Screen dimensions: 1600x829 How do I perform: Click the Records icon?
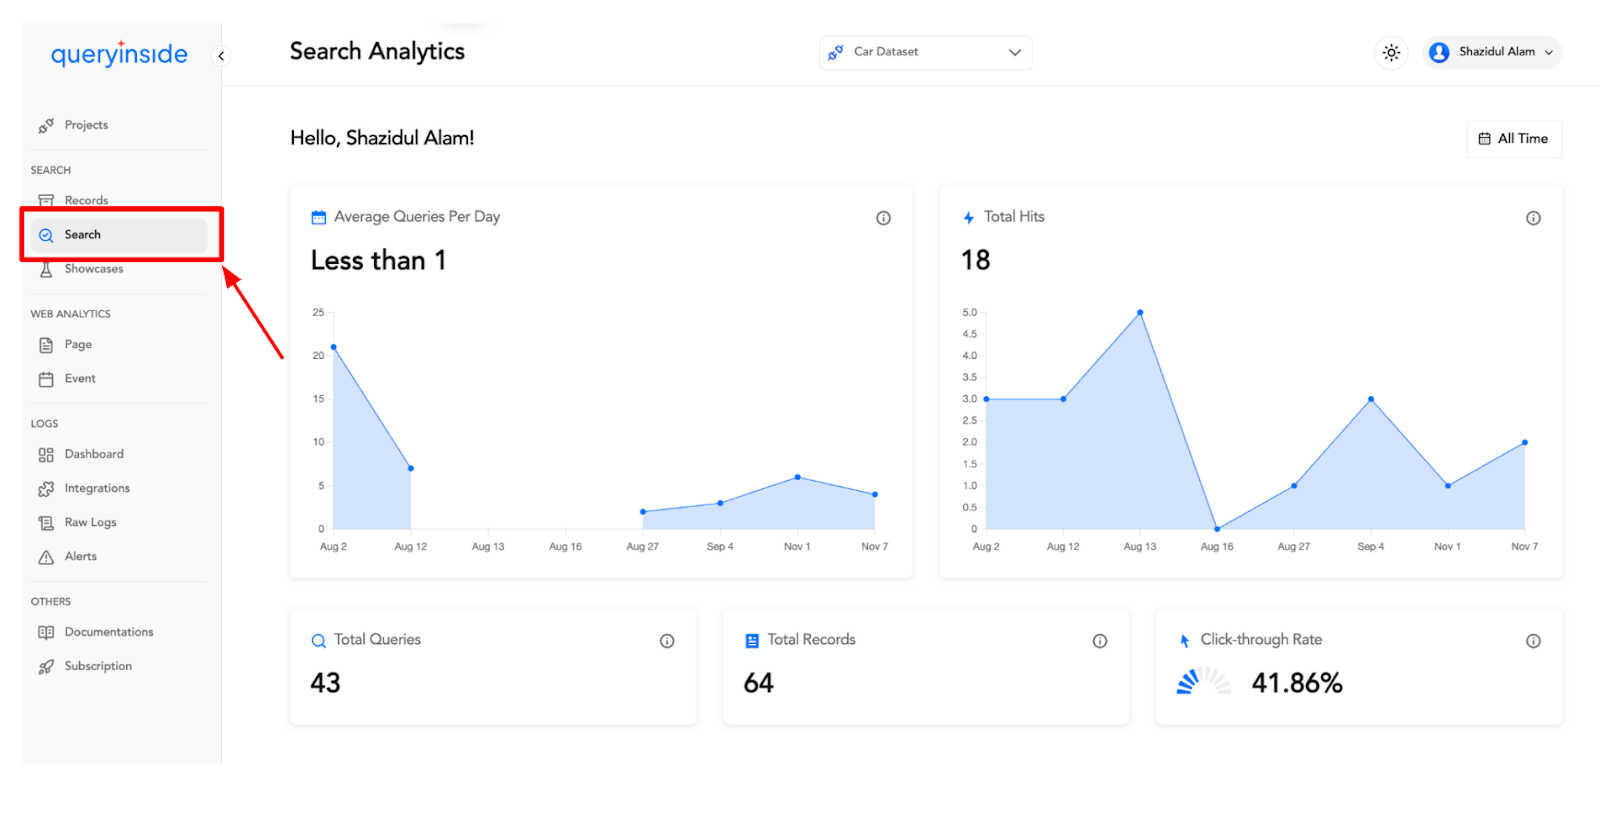46,201
